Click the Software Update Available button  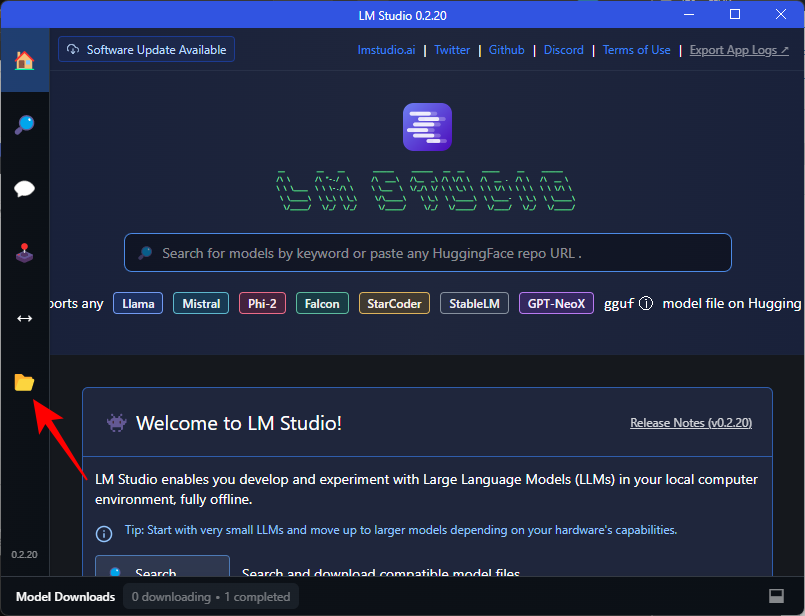pyautogui.click(x=146, y=49)
